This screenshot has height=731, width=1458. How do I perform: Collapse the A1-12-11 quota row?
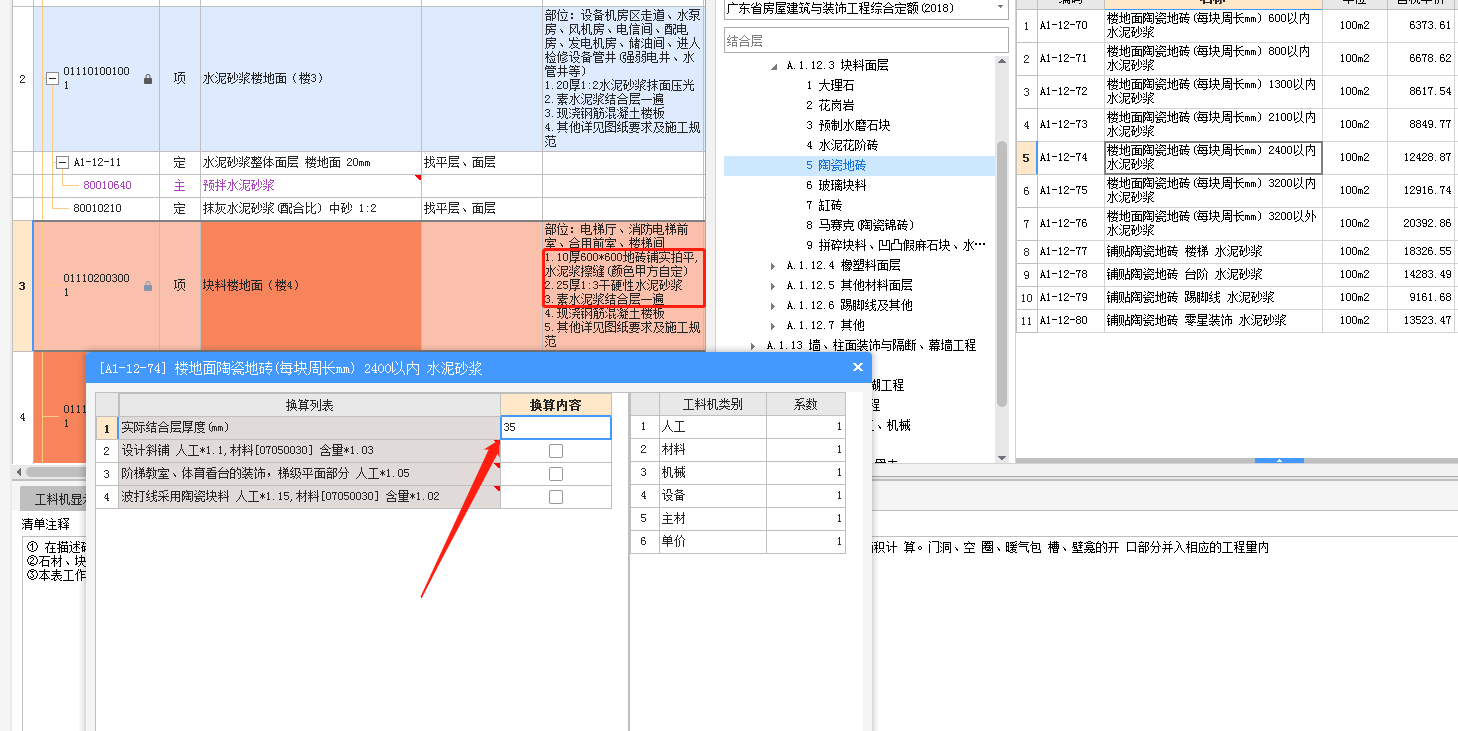click(62, 162)
